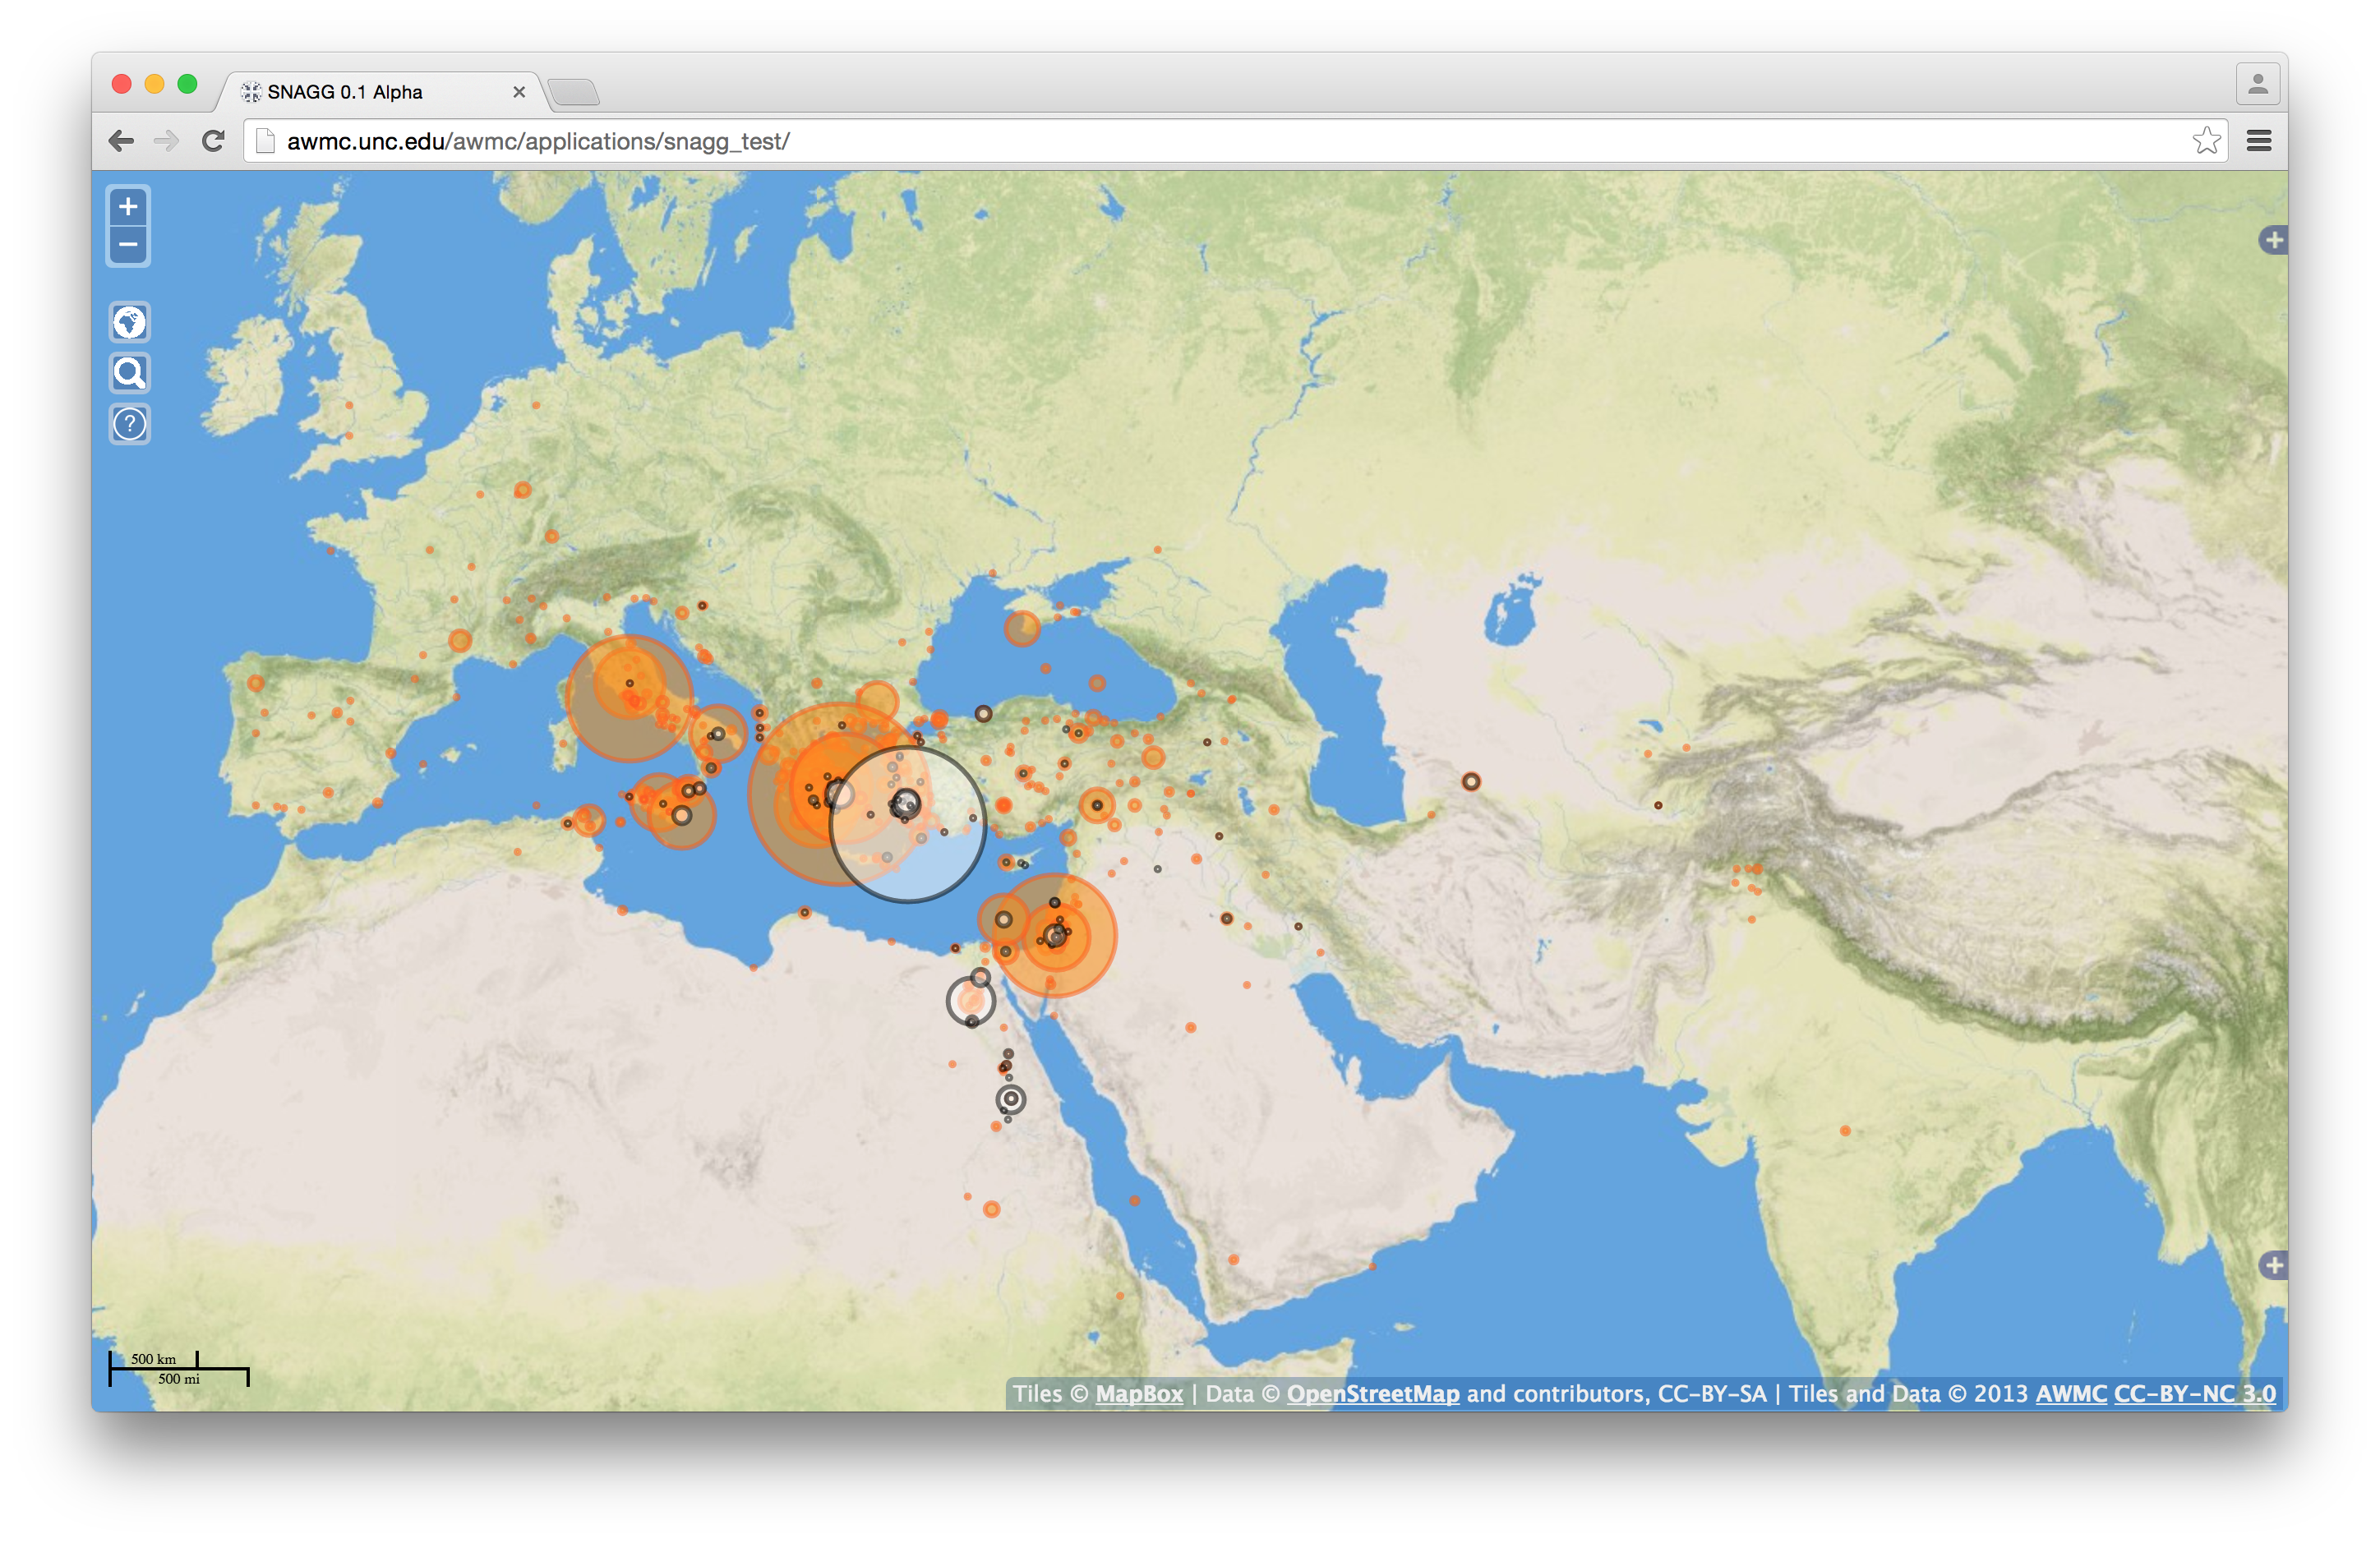Open the Chrome hamburger menu
Screen dimensions: 2380x1543
pyautogui.click(x=2258, y=141)
